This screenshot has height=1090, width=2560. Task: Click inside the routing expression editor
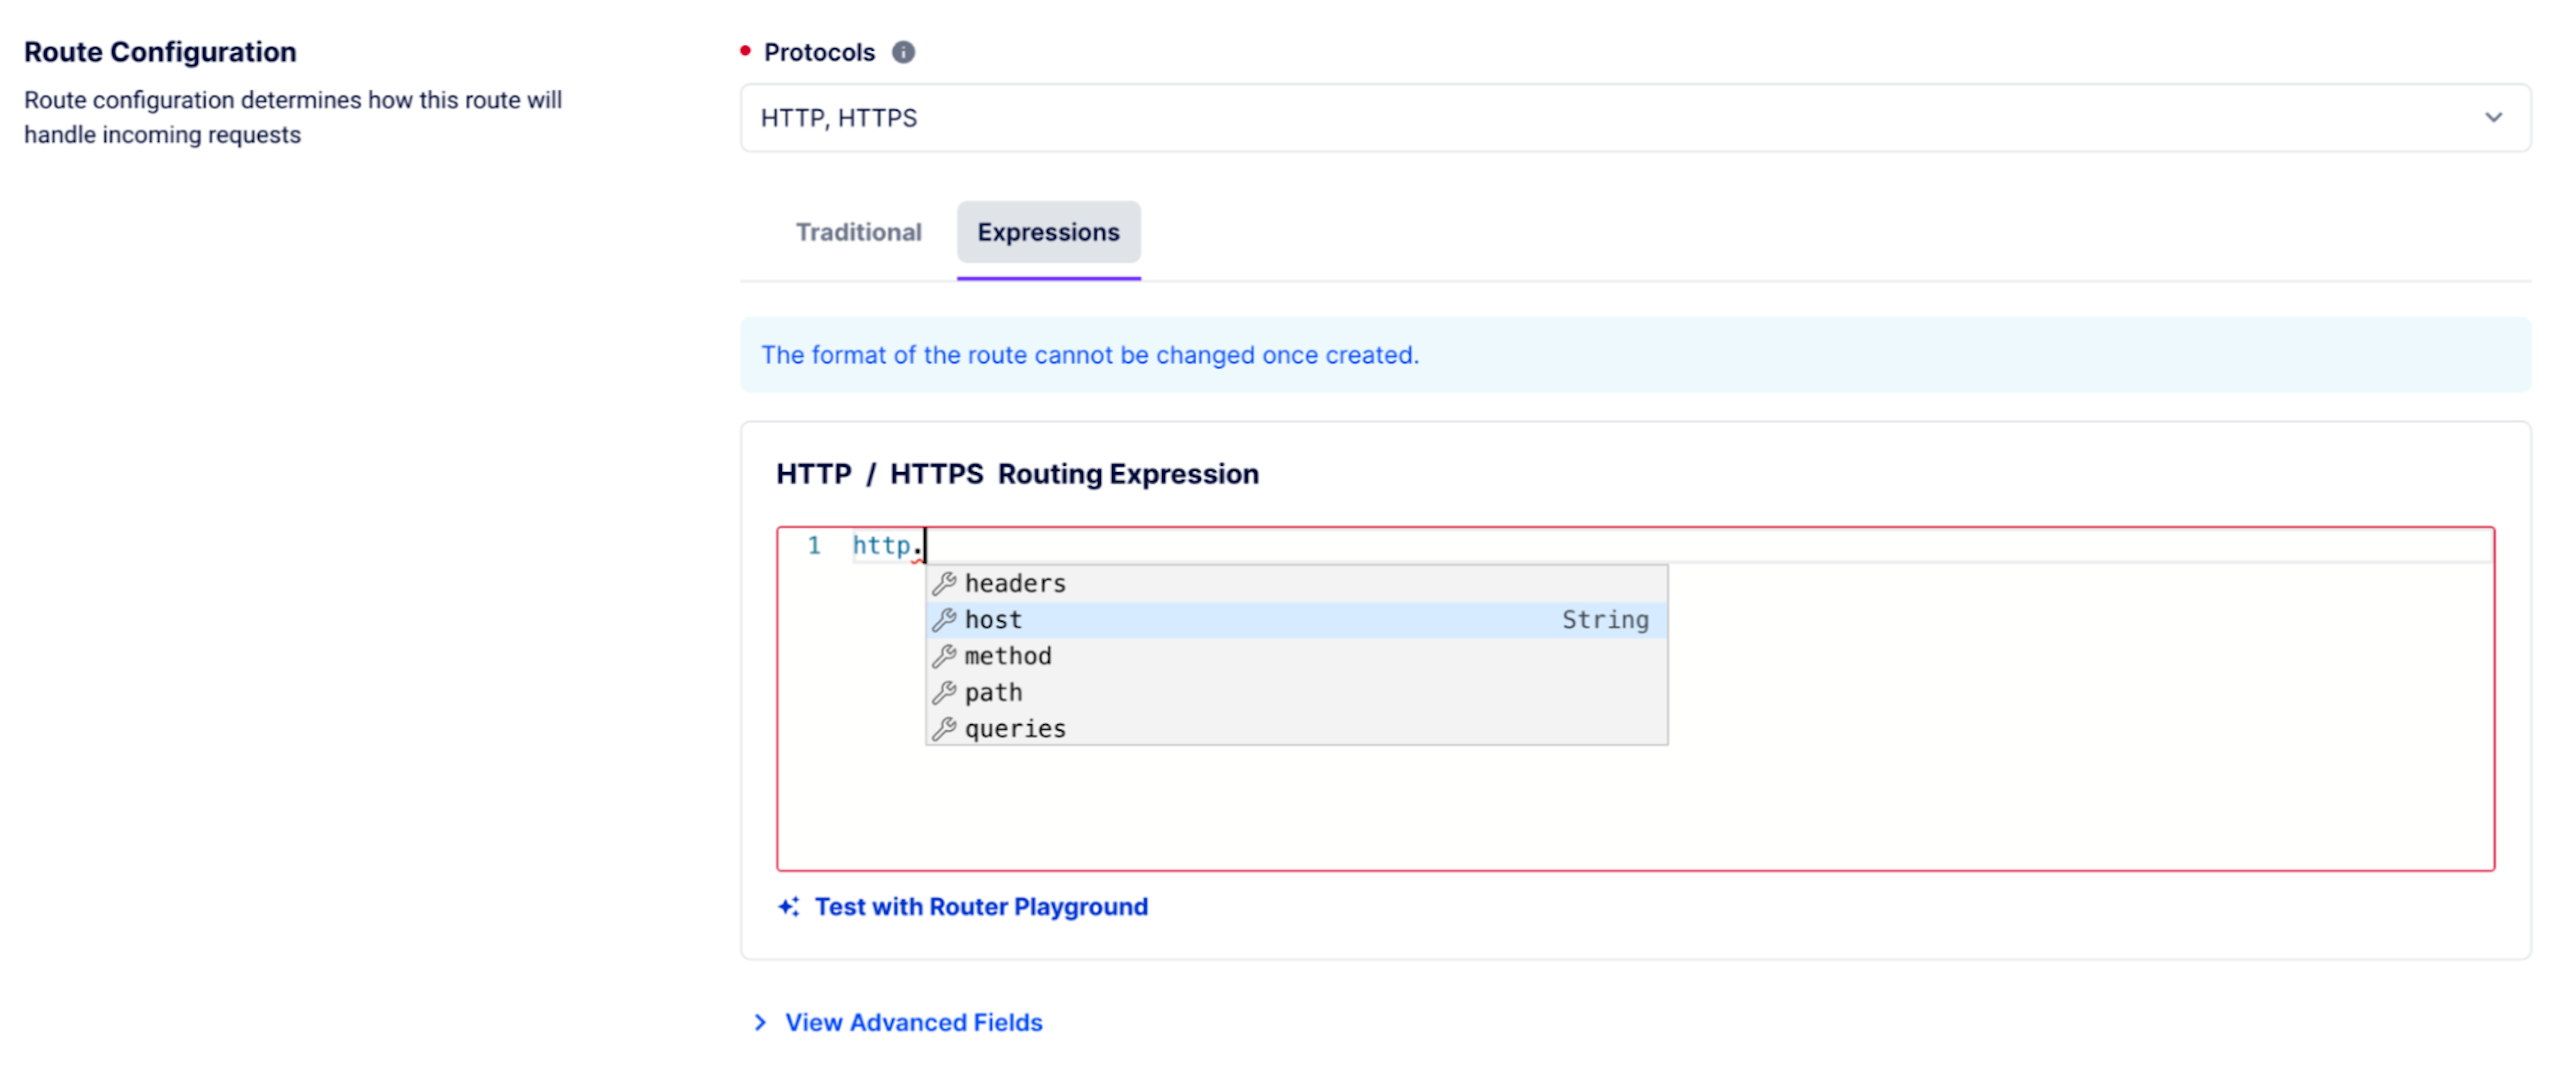pos(2000,800)
